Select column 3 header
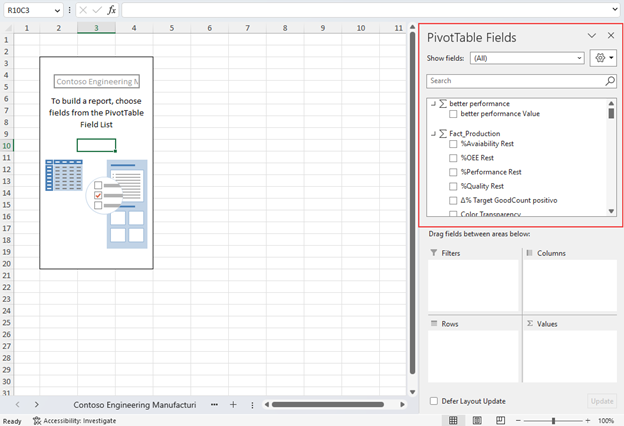 [96, 28]
